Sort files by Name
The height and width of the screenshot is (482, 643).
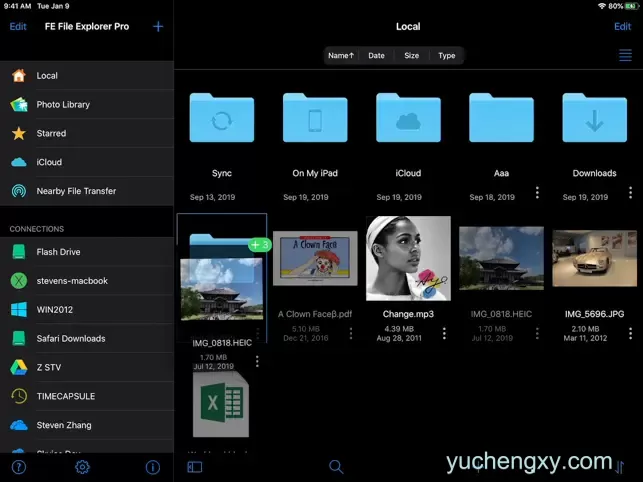click(341, 55)
